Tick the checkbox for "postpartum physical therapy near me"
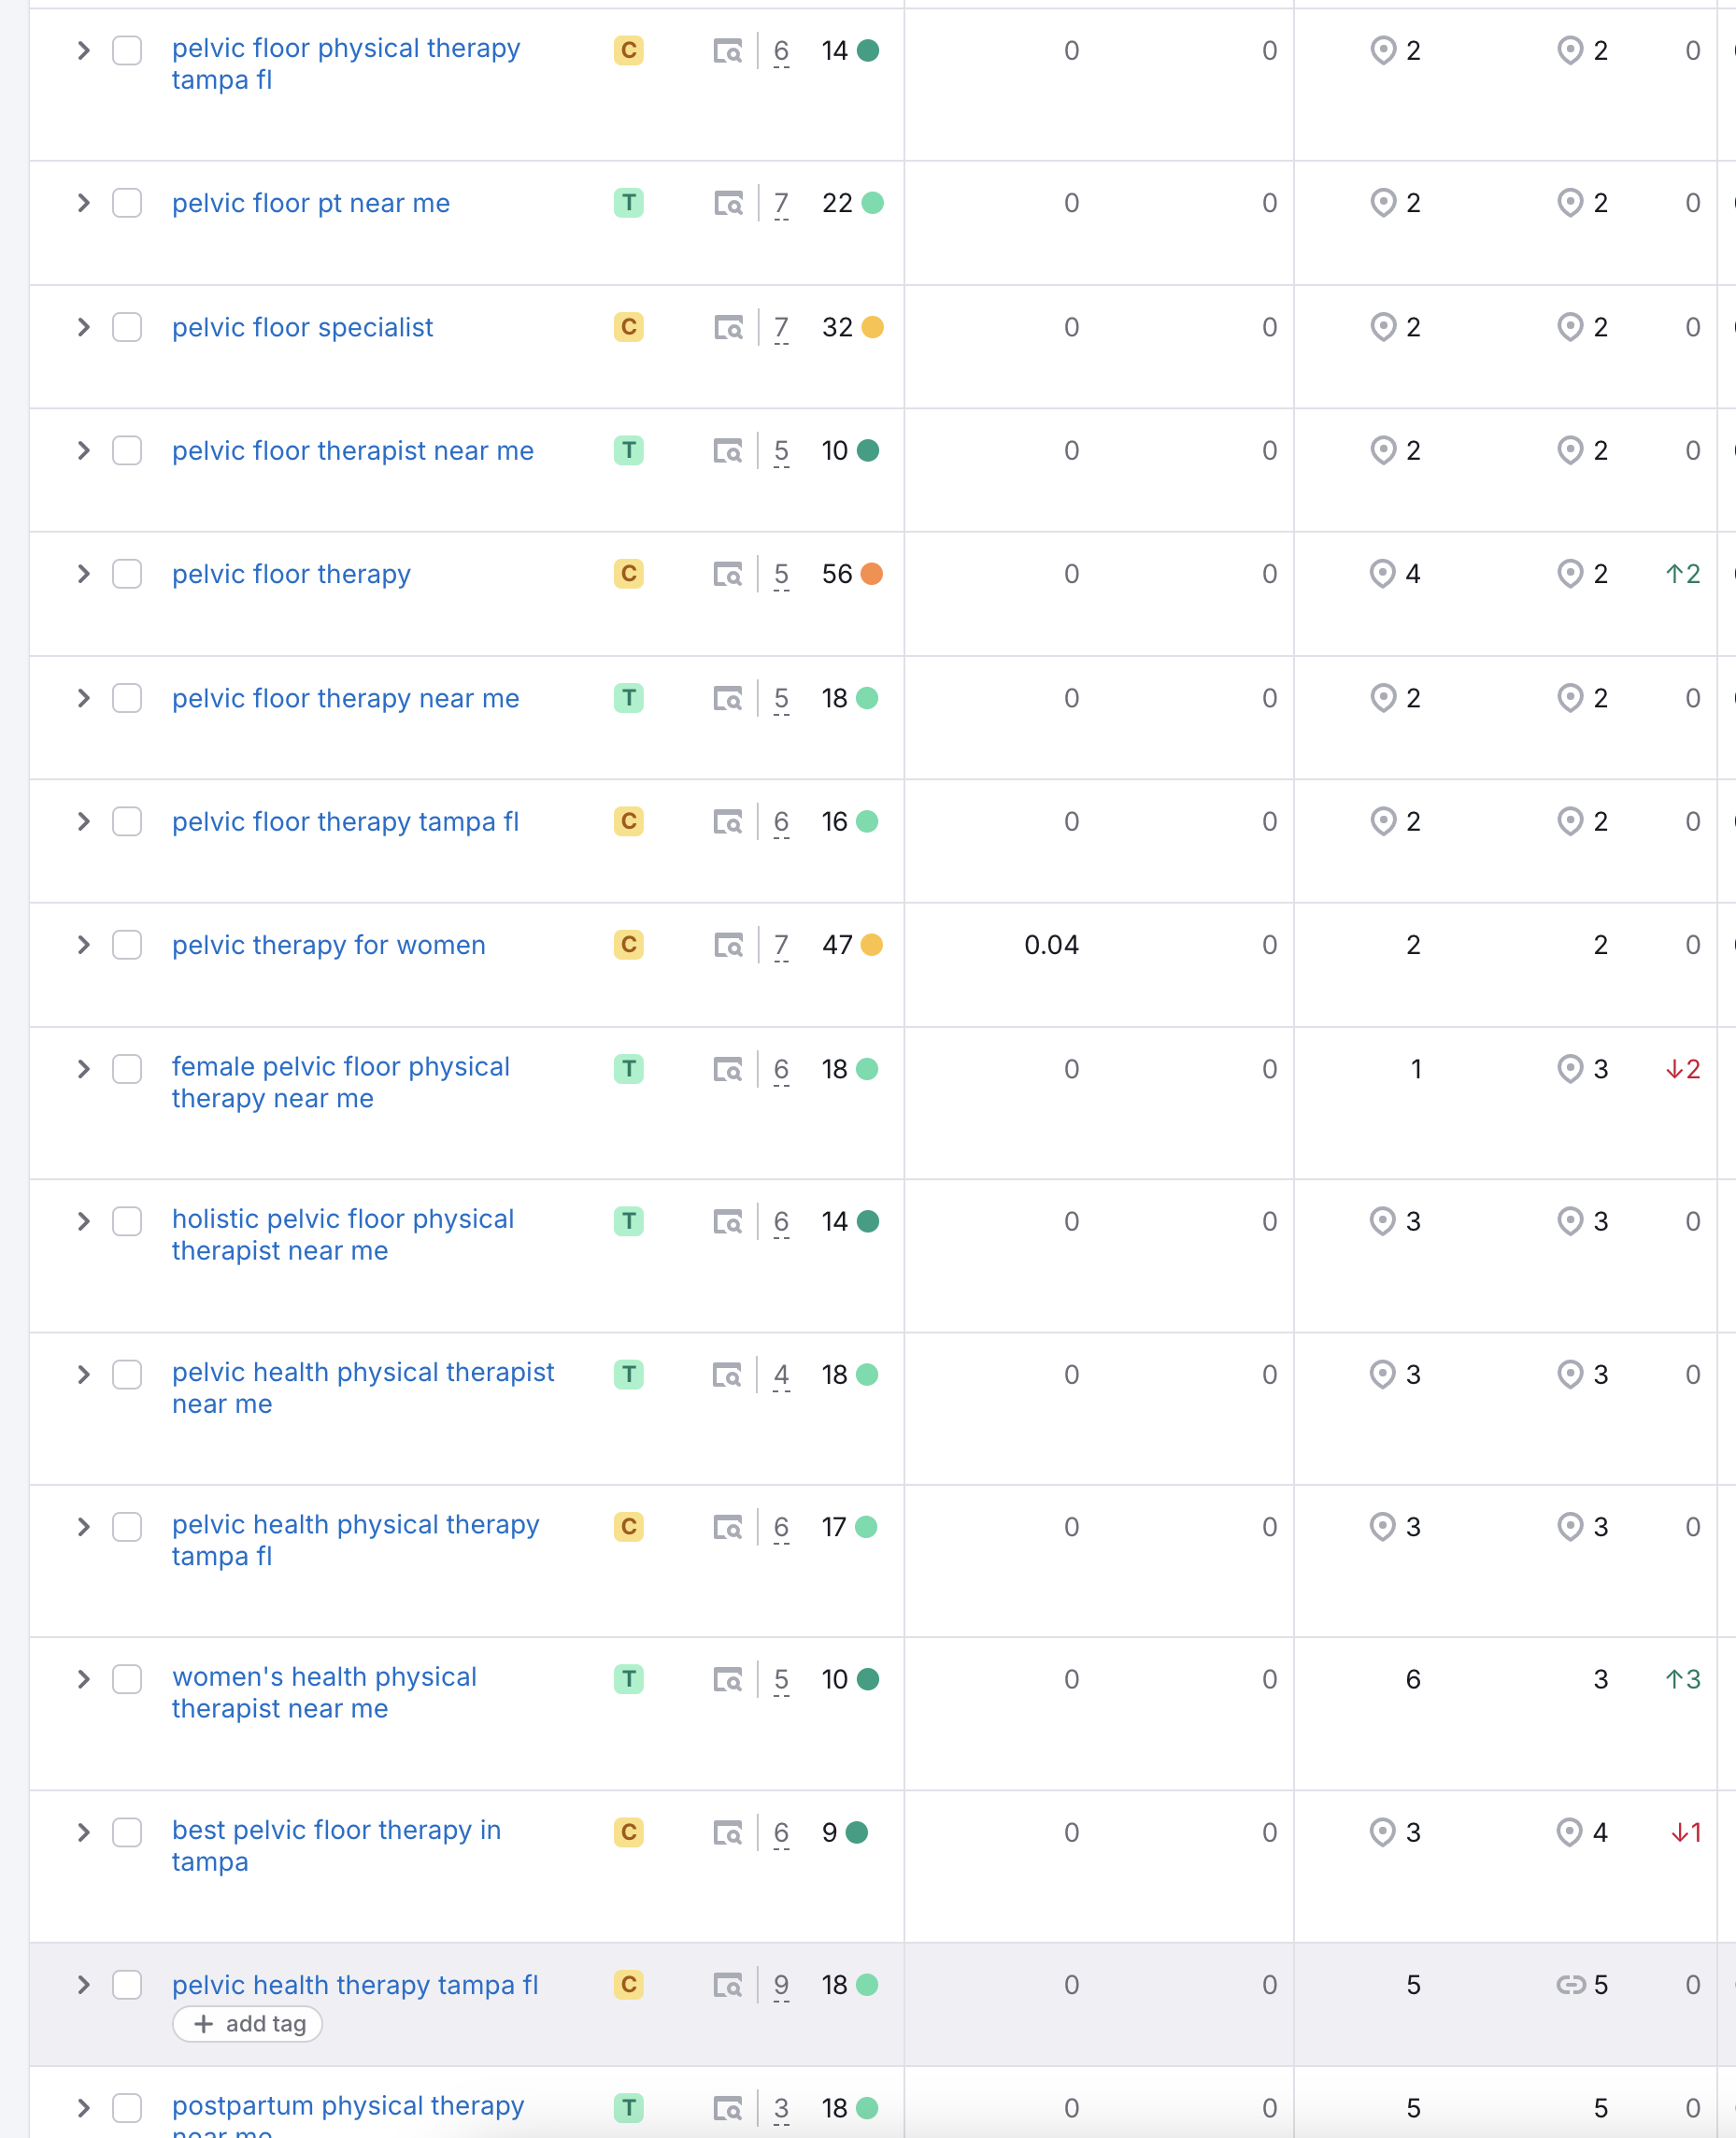The image size is (1736, 2138). point(127,2109)
